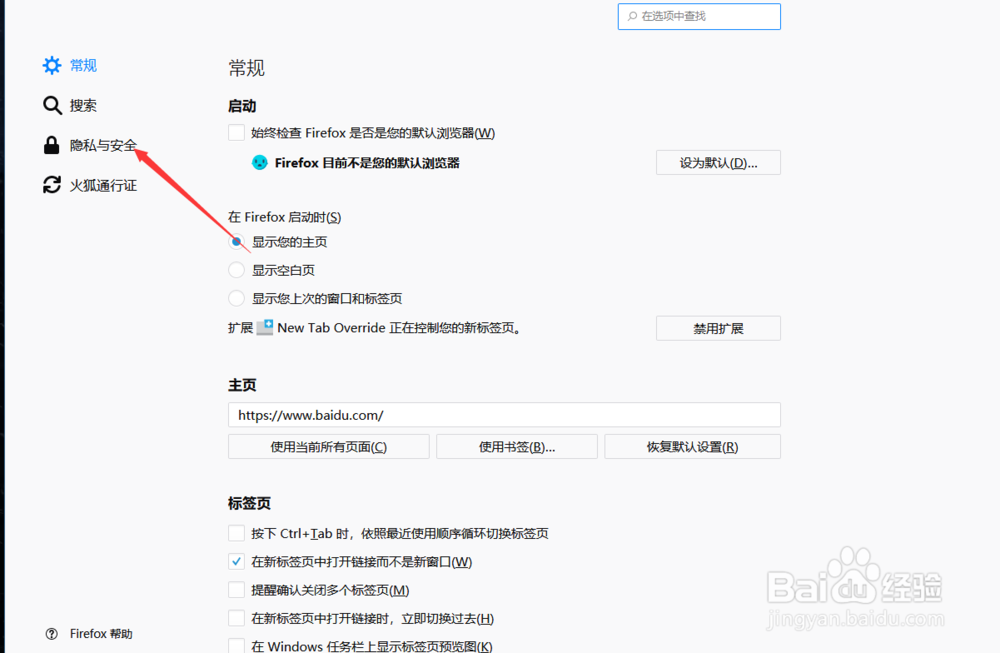
Task: Select 显示您的主页 radio button
Action: 237,242
